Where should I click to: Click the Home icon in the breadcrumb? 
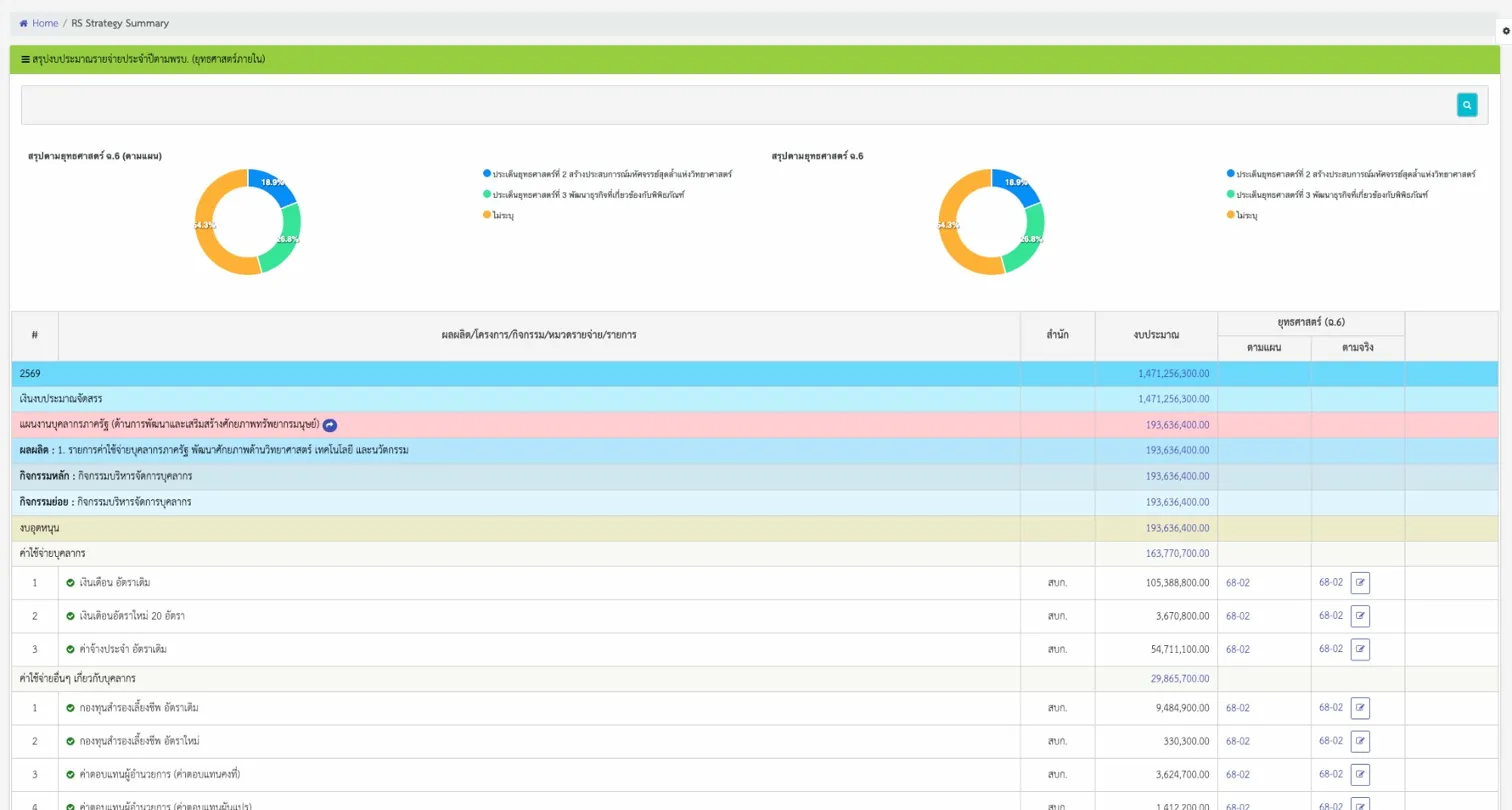click(x=23, y=23)
